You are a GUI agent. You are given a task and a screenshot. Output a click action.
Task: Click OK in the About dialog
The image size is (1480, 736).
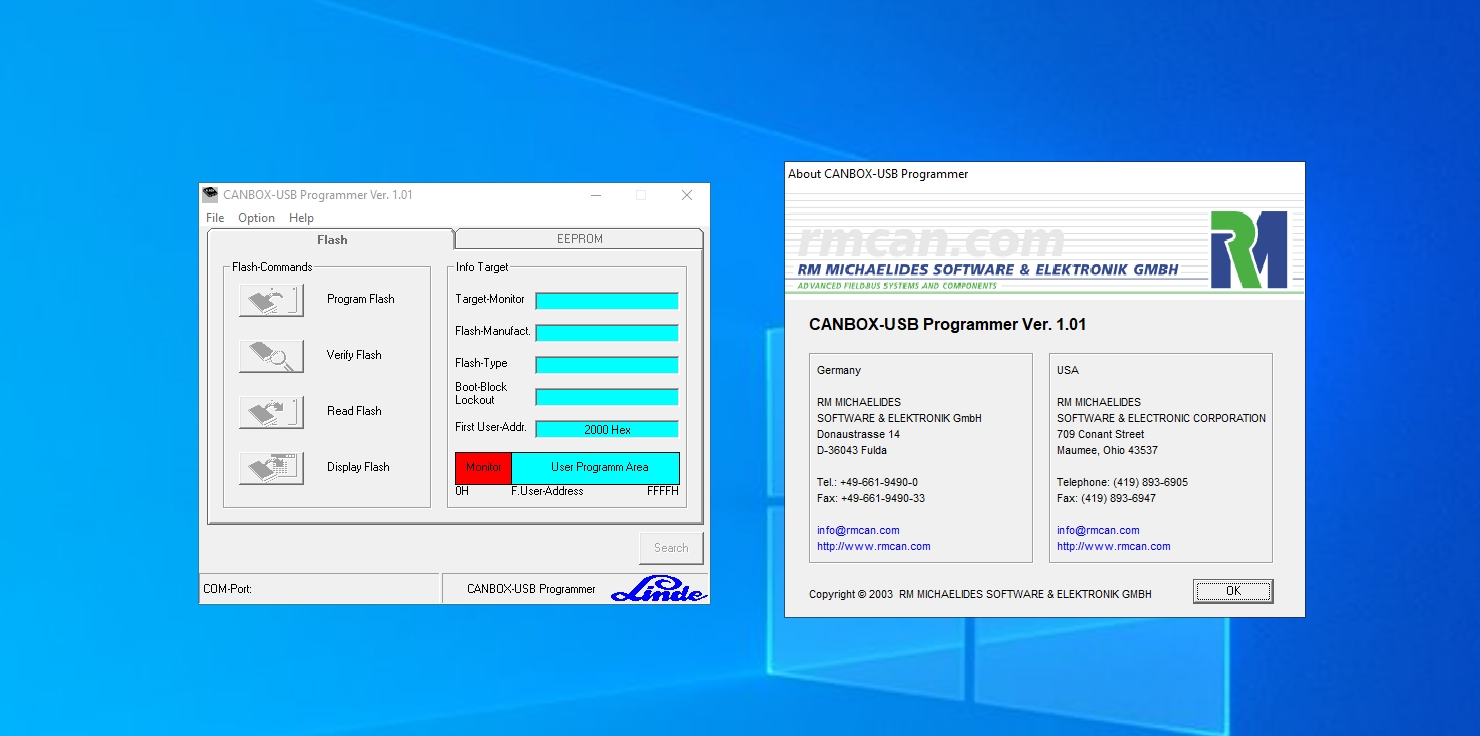(x=1233, y=591)
